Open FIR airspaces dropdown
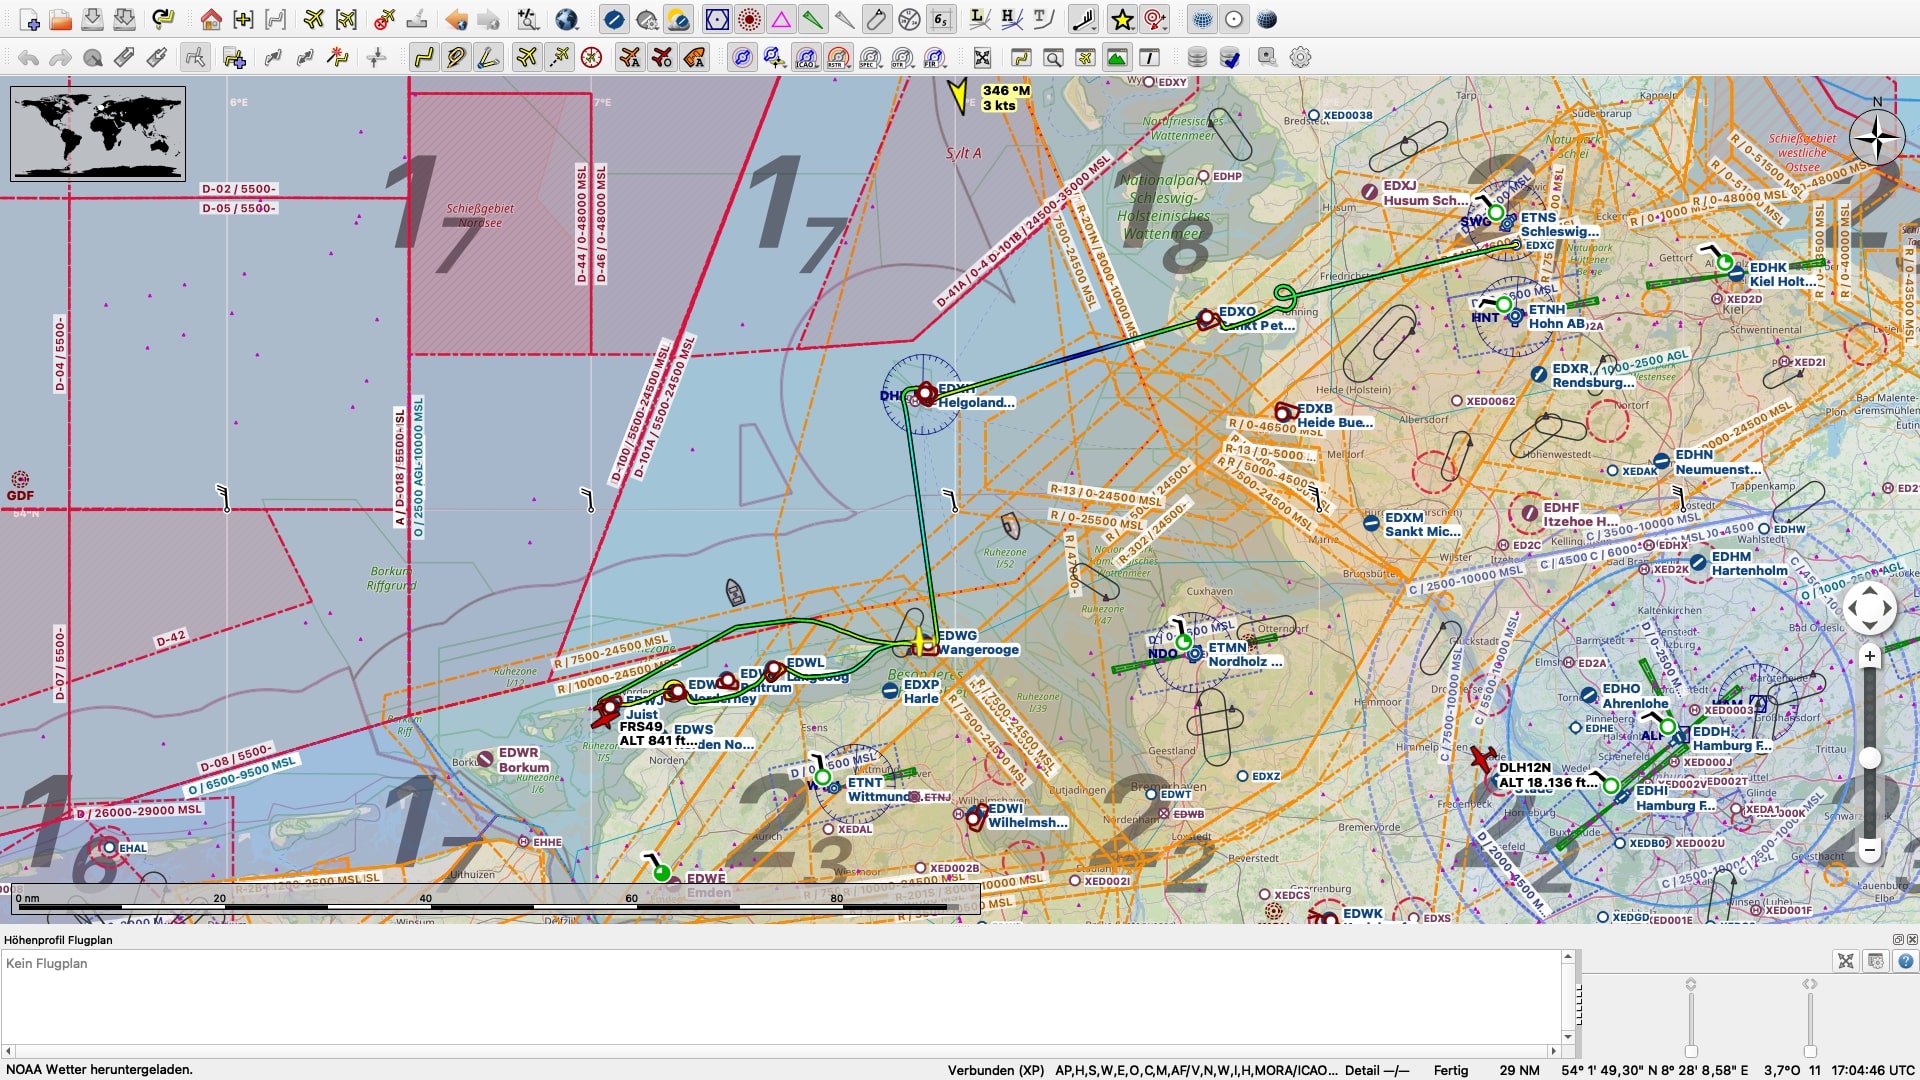Image resolution: width=1920 pixels, height=1080 pixels. [935, 57]
